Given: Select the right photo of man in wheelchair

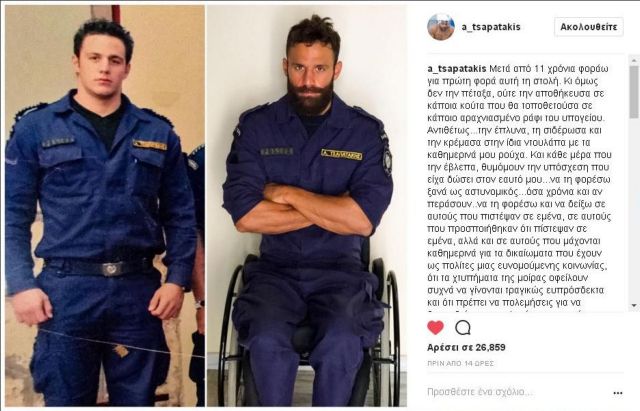Looking at the screenshot, I should [x=307, y=205].
